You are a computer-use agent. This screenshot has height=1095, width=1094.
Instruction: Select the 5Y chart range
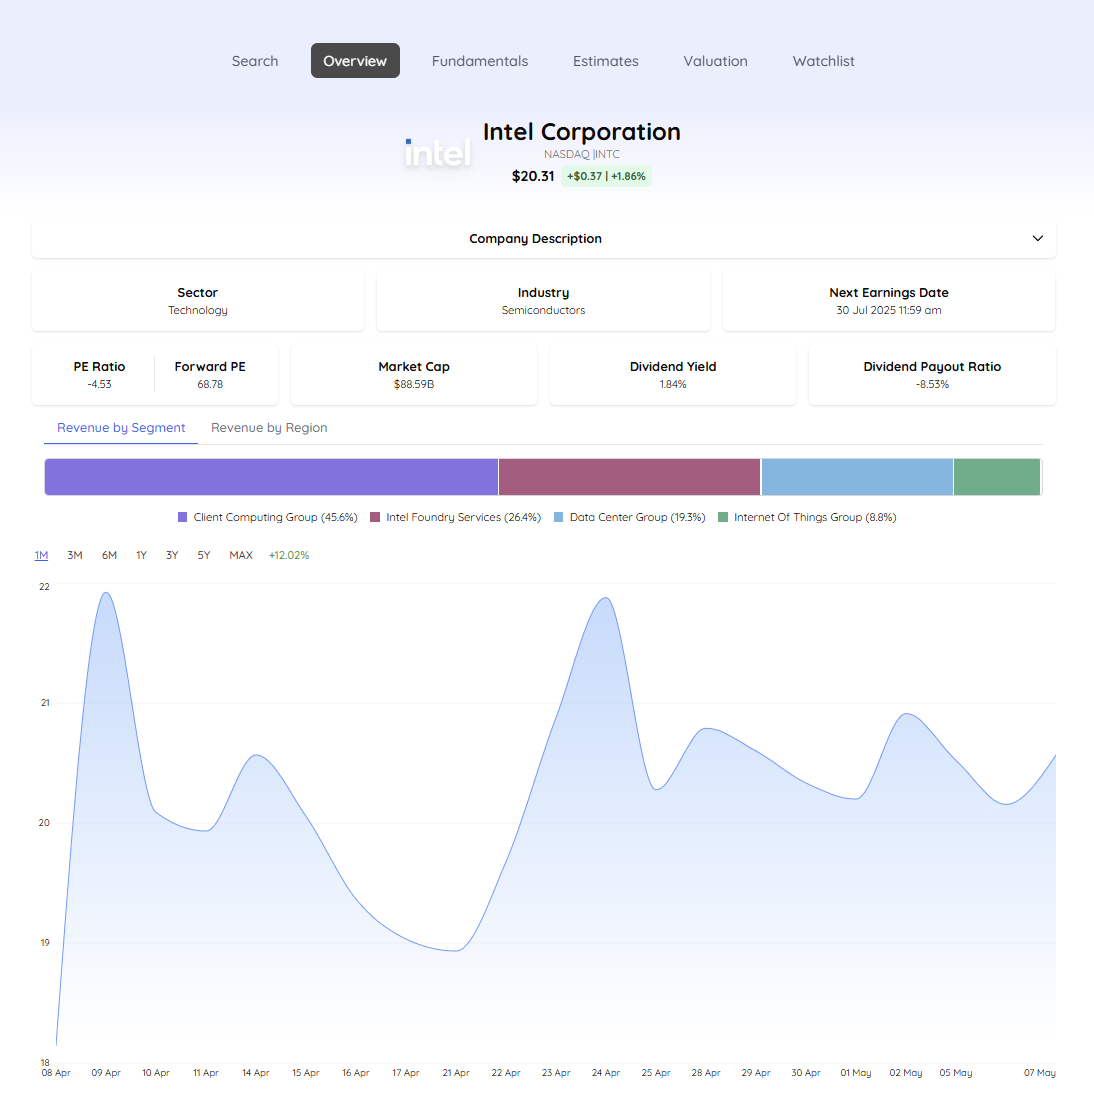[204, 555]
